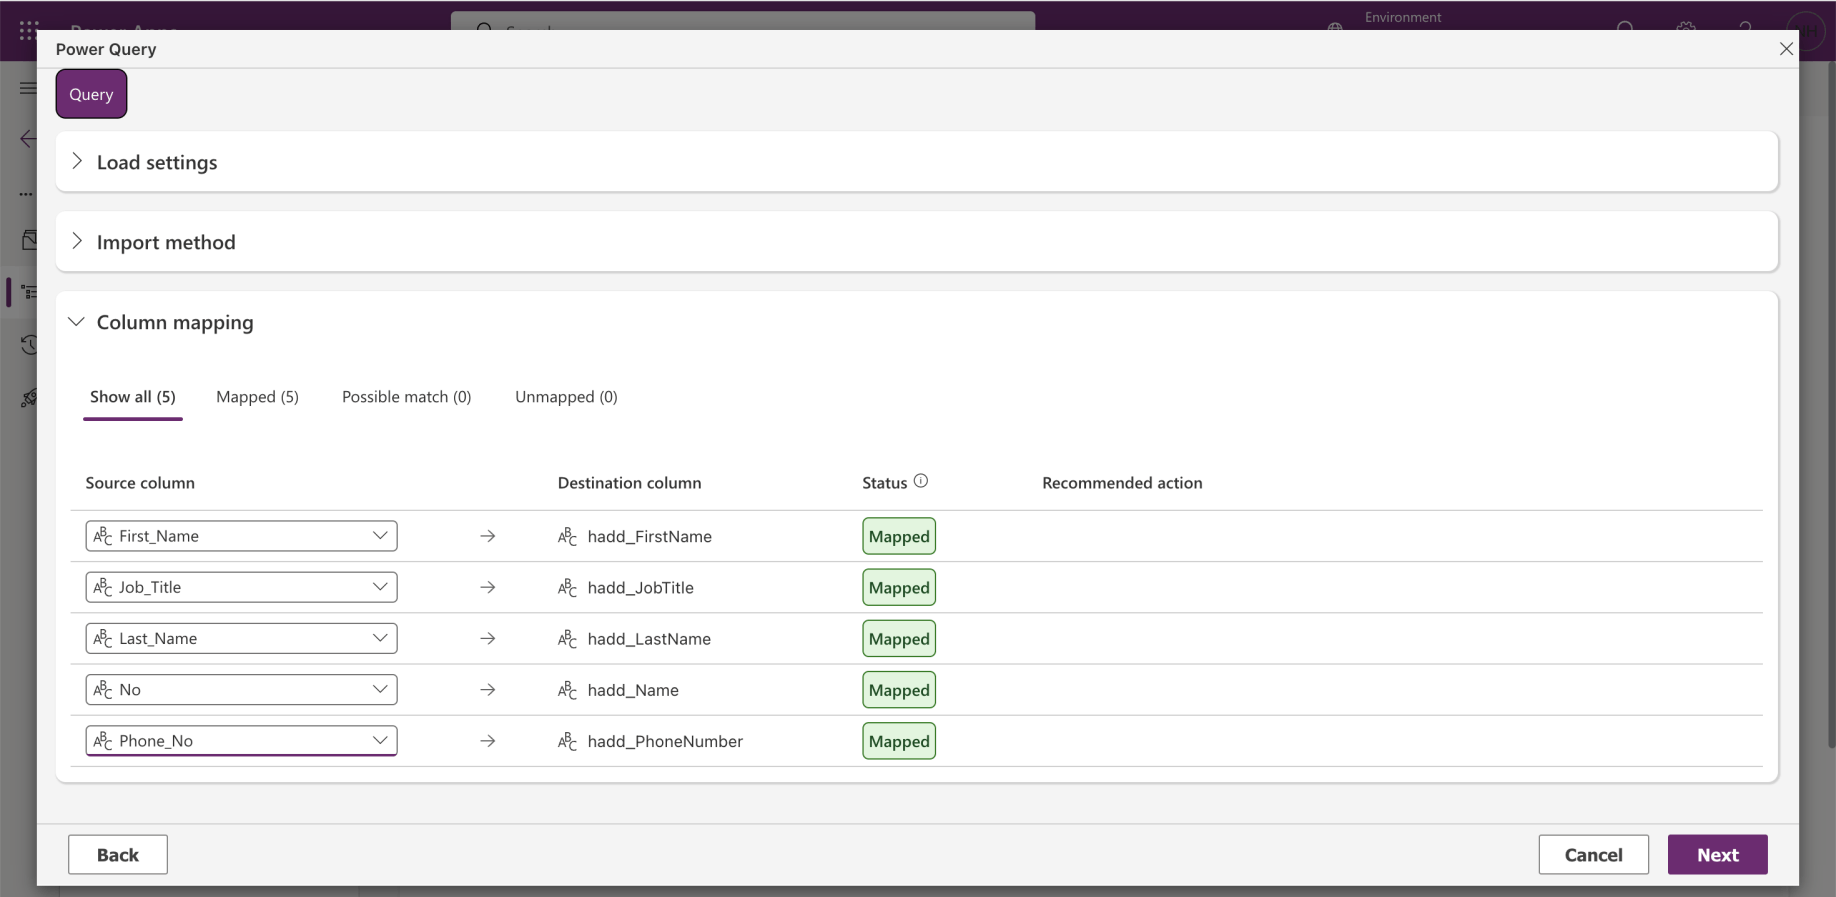Click the mapping arrow in Job_Title row
Viewport: 1836px width, 897px height.
point(488,588)
